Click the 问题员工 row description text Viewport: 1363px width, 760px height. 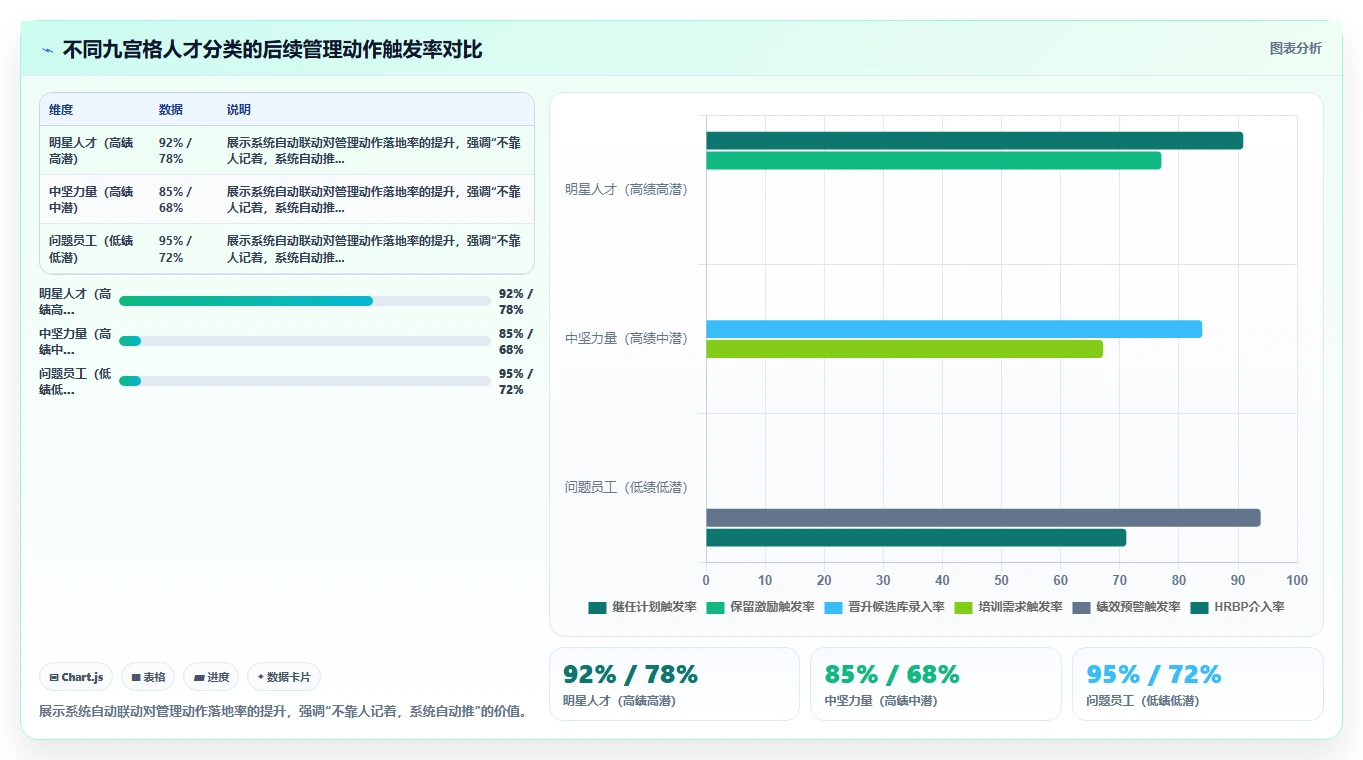[x=374, y=249]
